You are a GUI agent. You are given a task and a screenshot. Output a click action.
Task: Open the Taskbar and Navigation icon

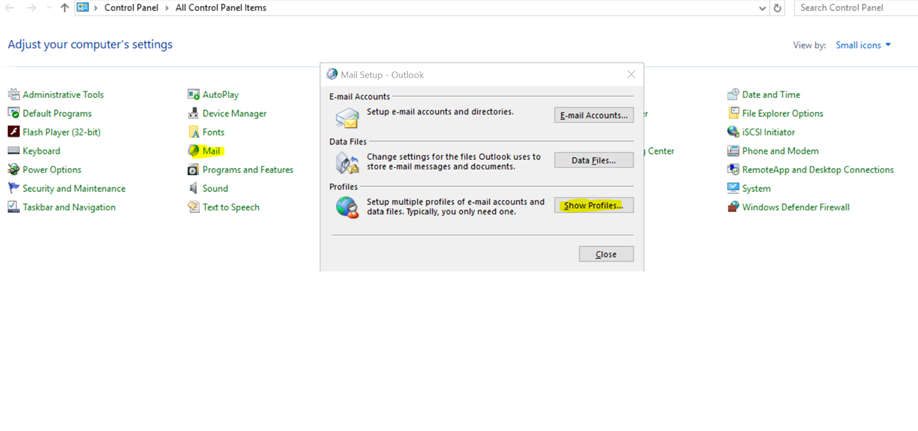pos(13,207)
